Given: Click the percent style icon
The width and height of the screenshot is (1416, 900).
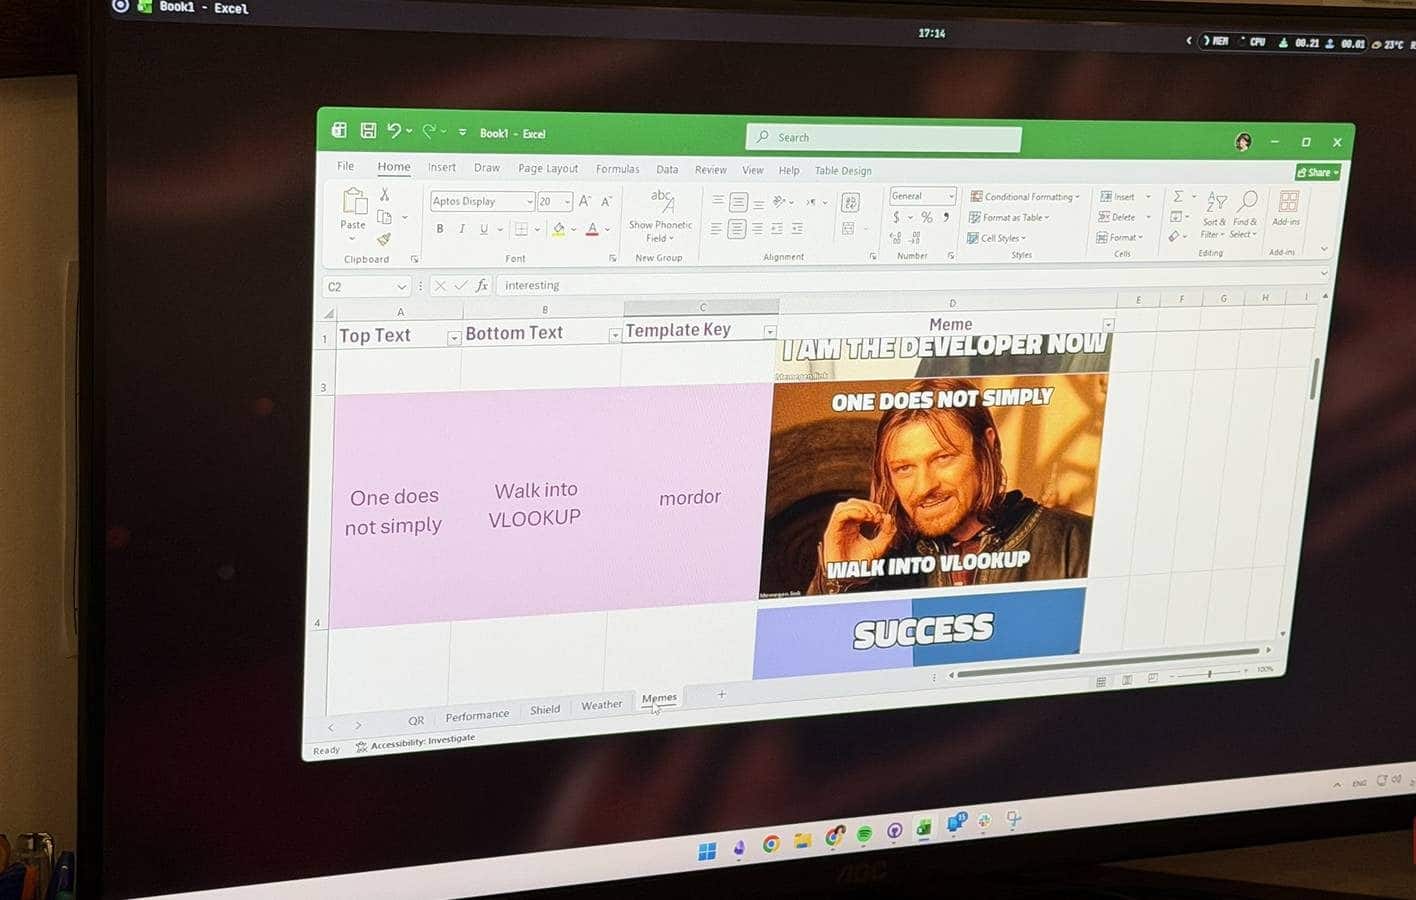Looking at the screenshot, I should (927, 217).
